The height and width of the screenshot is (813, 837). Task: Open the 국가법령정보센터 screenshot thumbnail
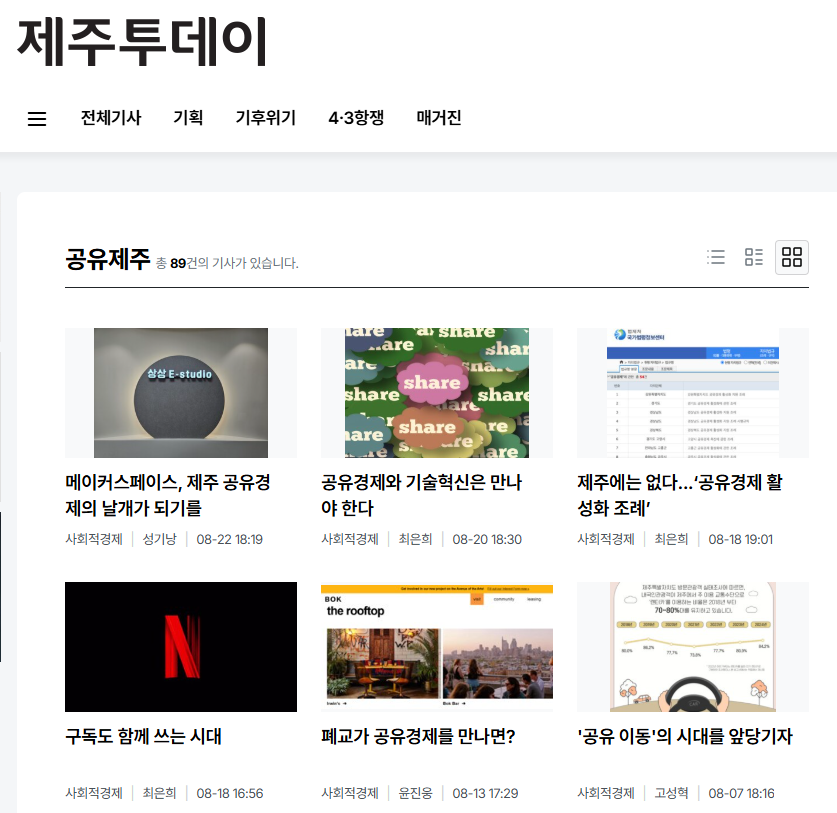click(x=693, y=392)
